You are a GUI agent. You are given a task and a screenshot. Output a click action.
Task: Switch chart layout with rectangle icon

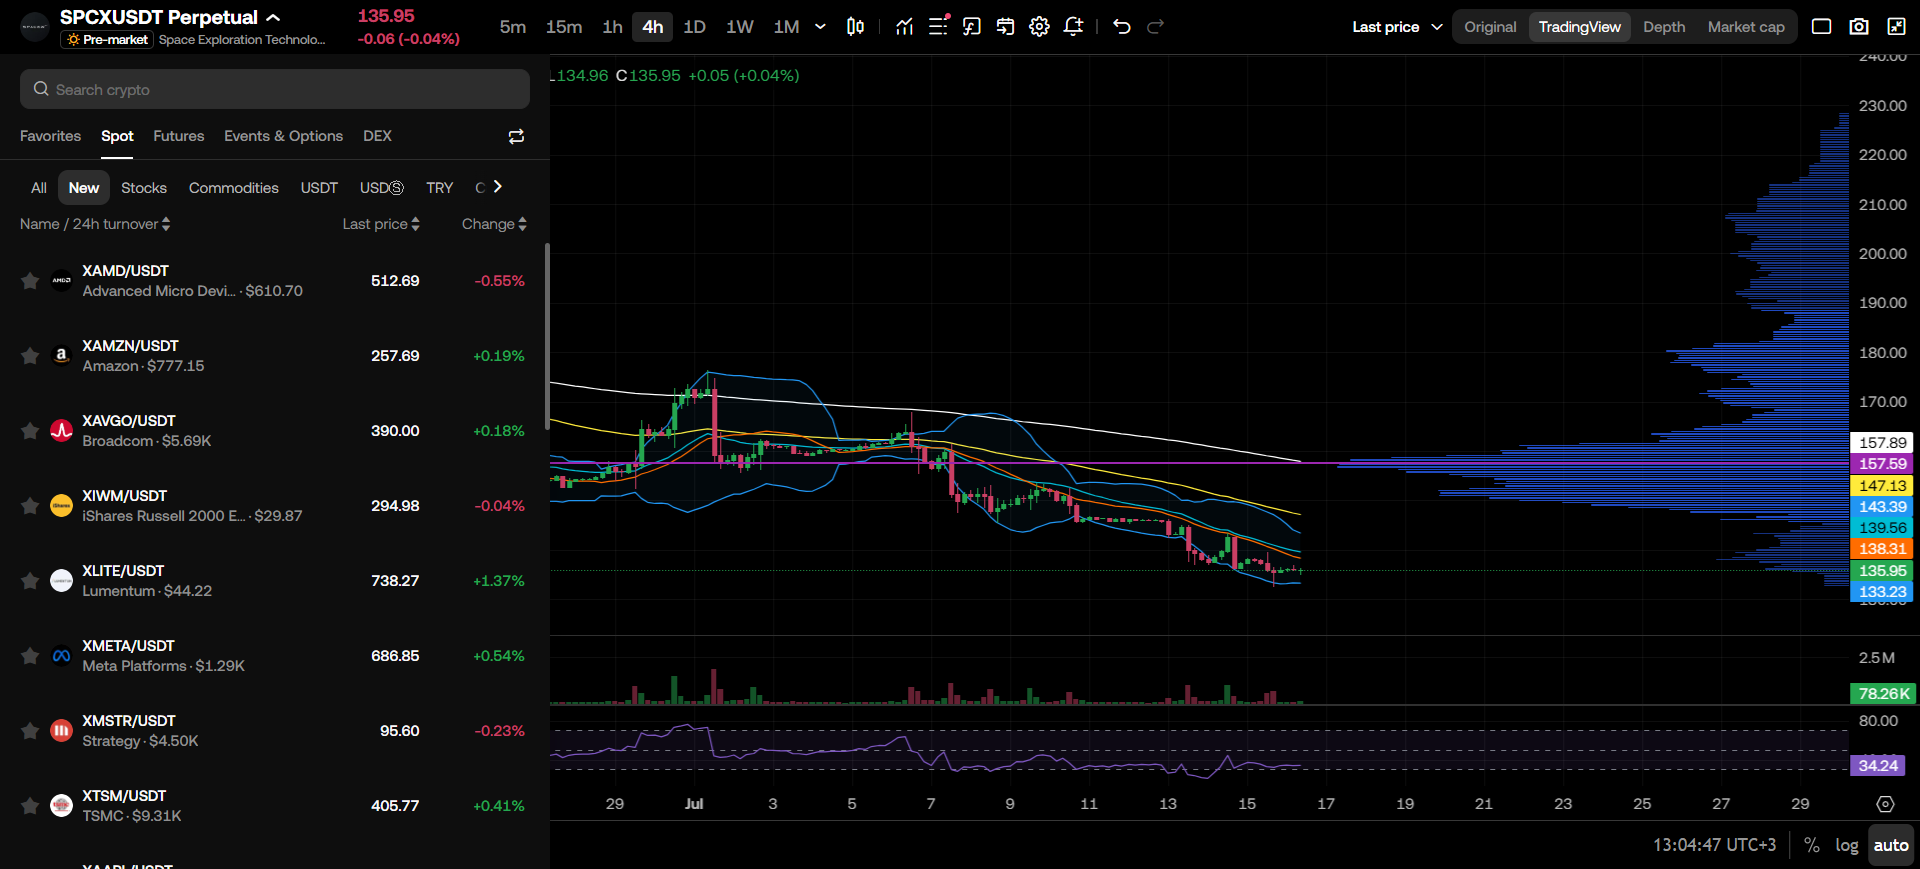pyautogui.click(x=1822, y=27)
